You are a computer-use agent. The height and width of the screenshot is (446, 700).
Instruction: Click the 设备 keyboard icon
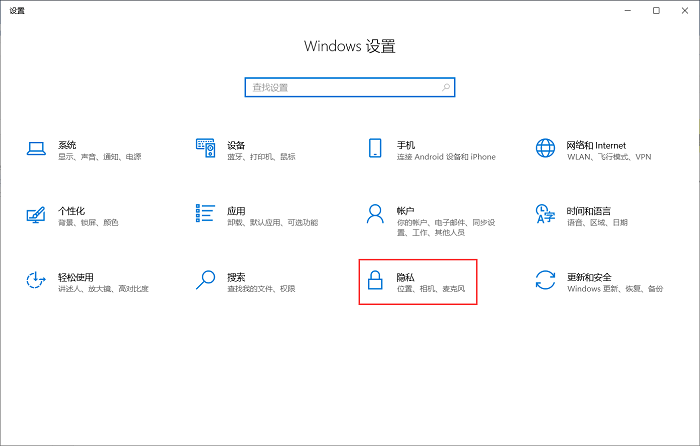pos(206,149)
